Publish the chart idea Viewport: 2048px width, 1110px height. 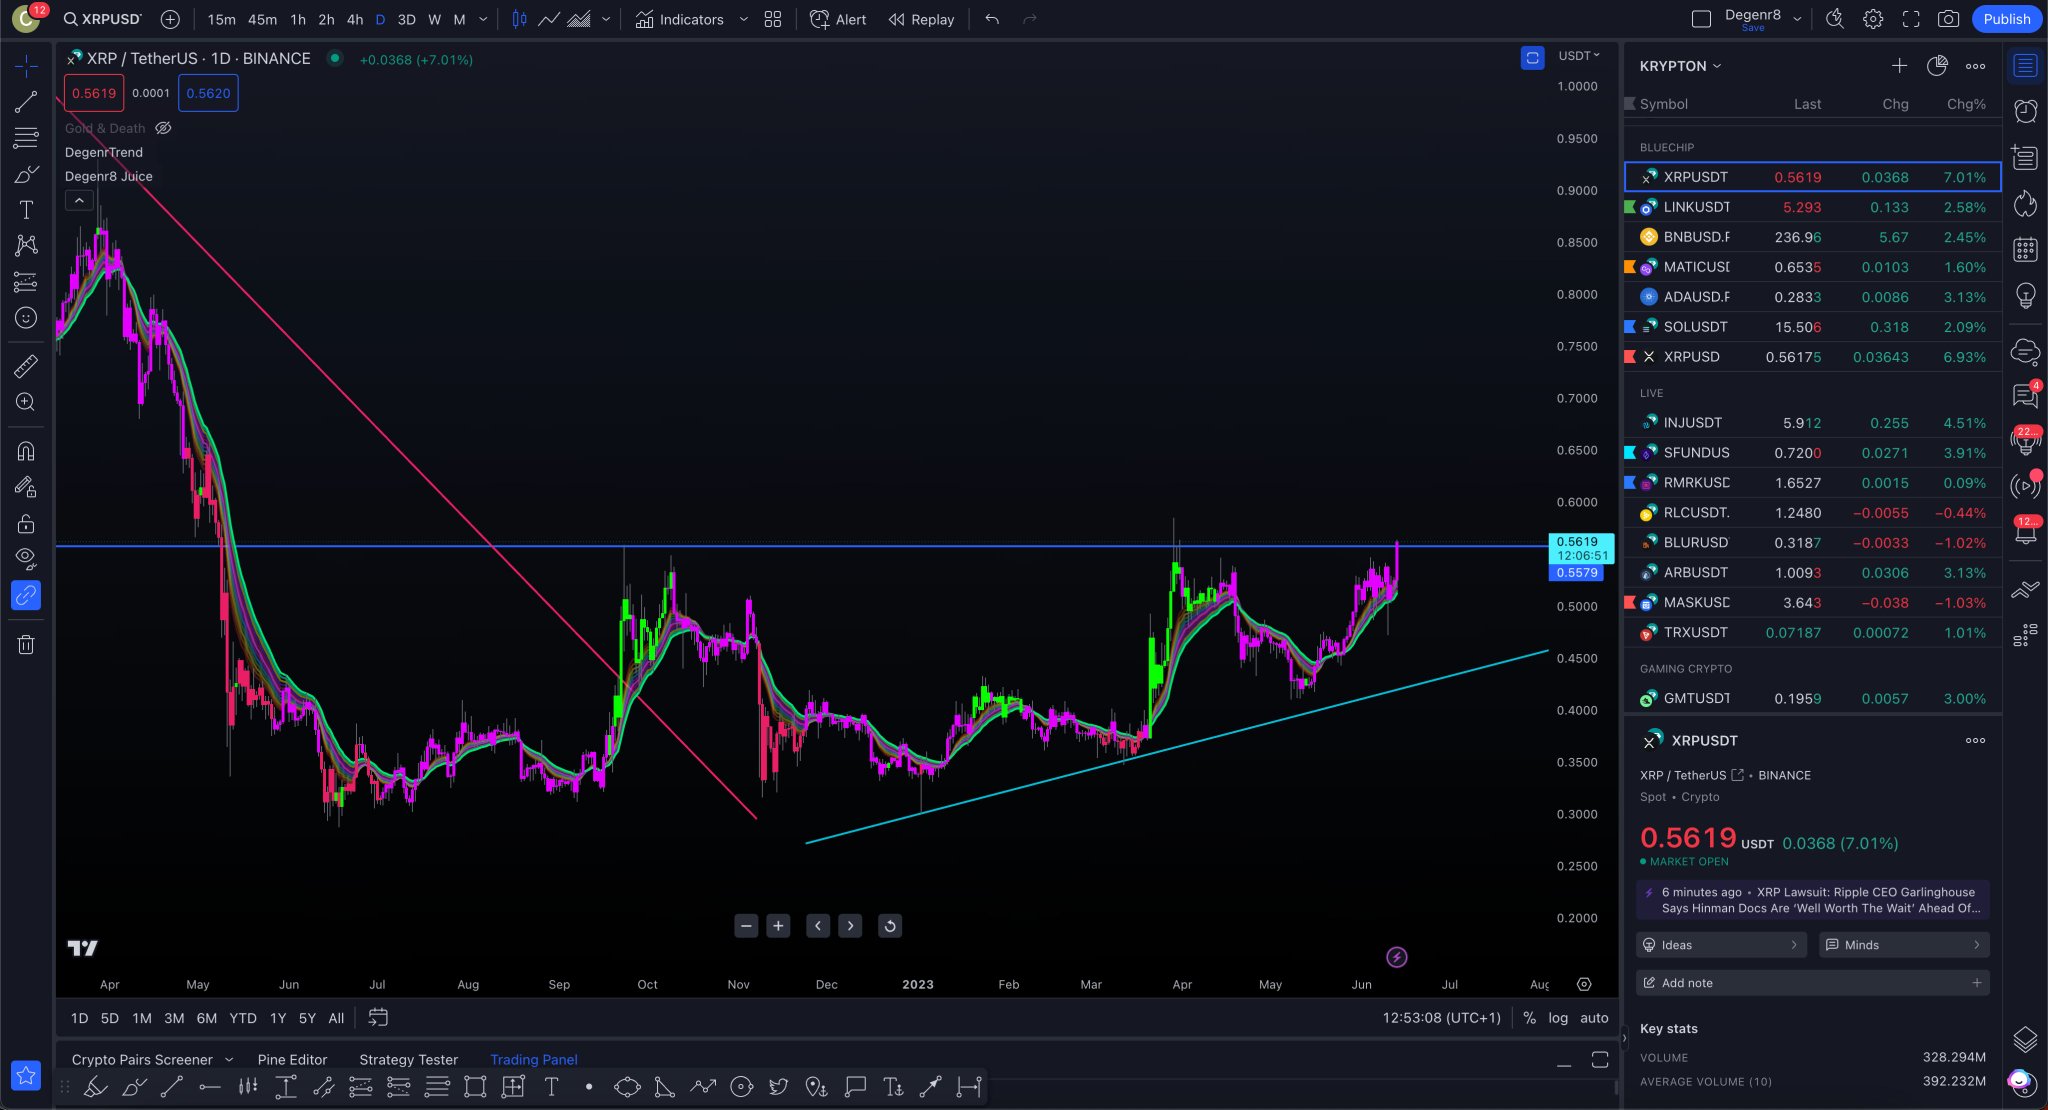(2007, 19)
